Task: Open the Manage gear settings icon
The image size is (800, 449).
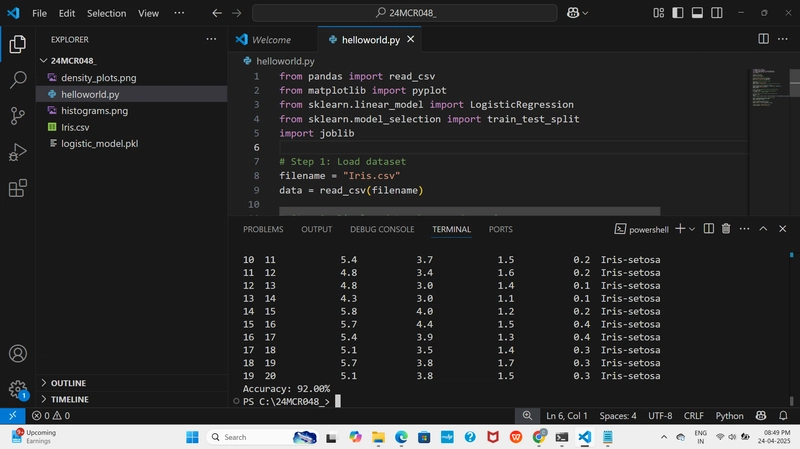Action: click(18, 389)
